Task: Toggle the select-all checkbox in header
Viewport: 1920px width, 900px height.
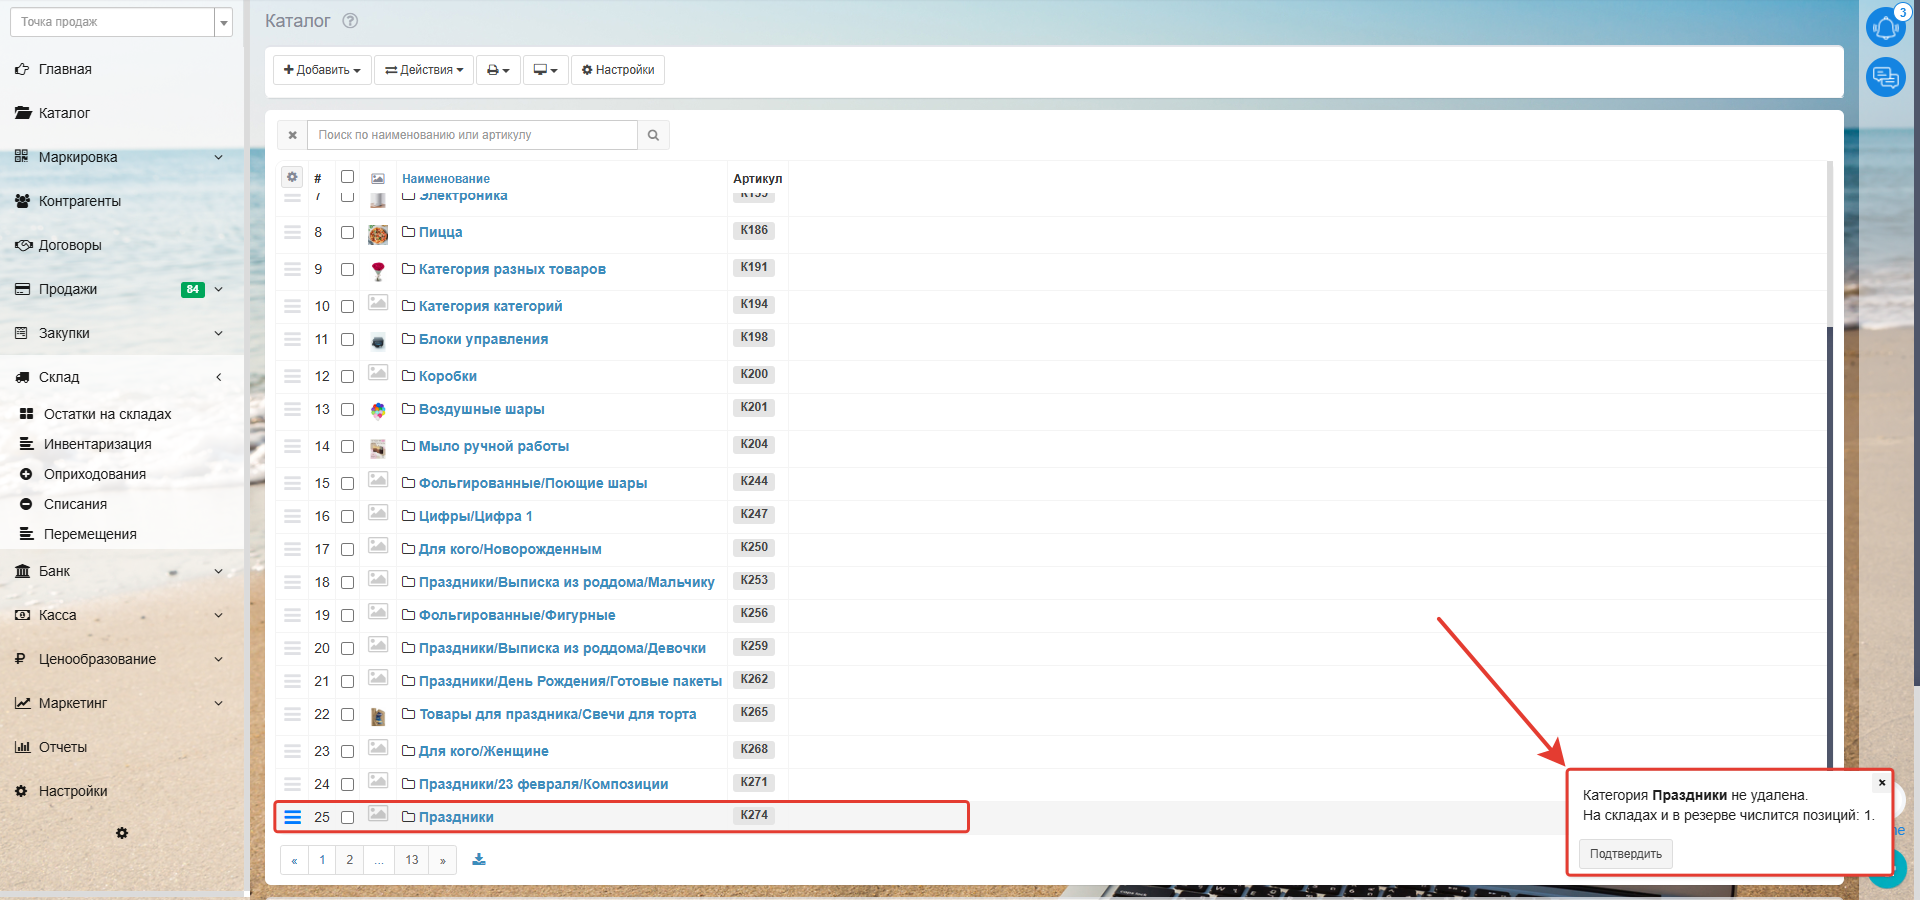Action: click(347, 177)
